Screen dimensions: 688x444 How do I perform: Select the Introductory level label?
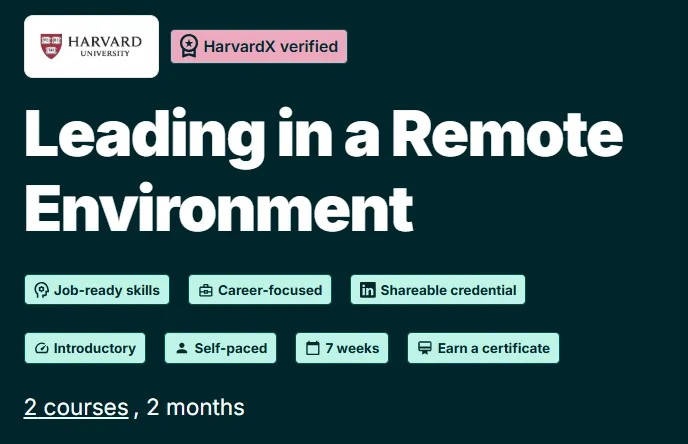[95, 348]
